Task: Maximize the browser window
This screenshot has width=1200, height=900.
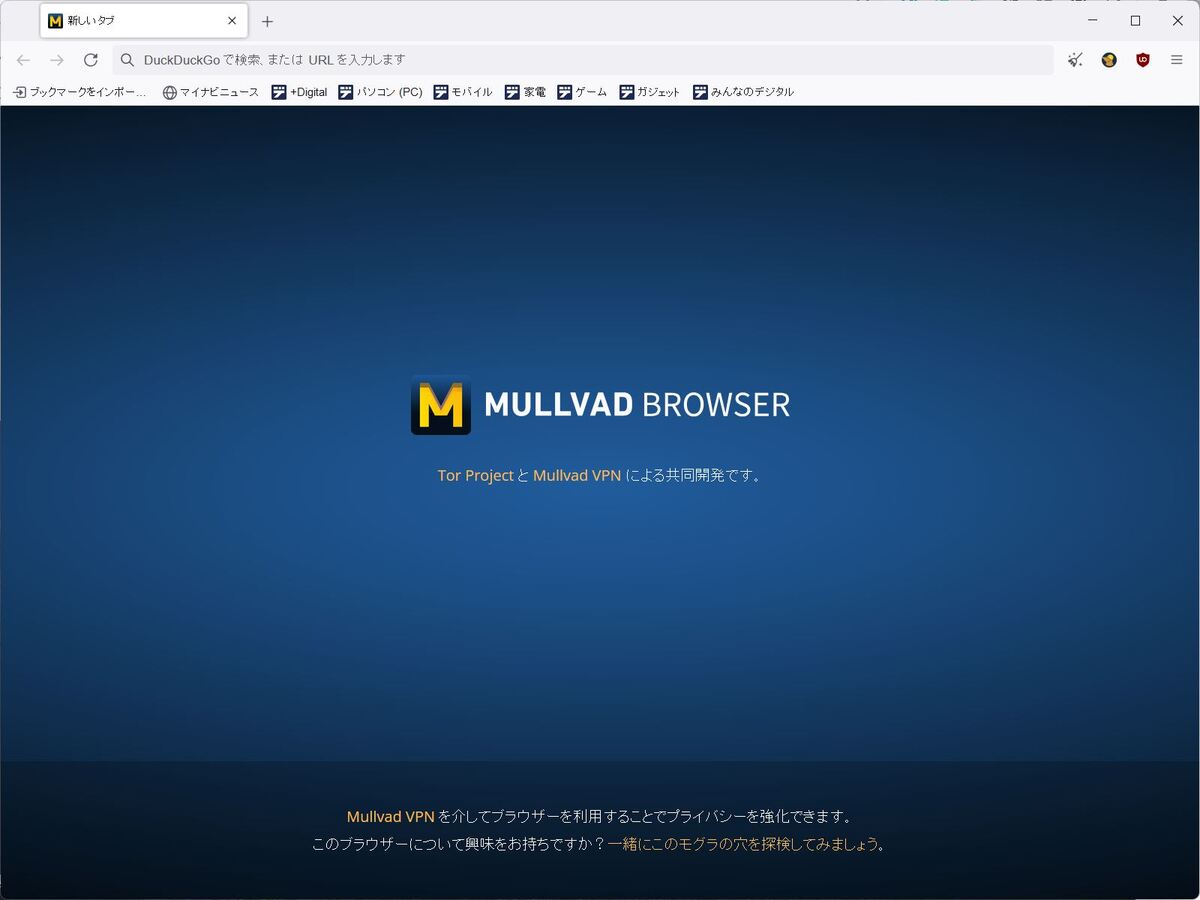Action: (x=1135, y=21)
